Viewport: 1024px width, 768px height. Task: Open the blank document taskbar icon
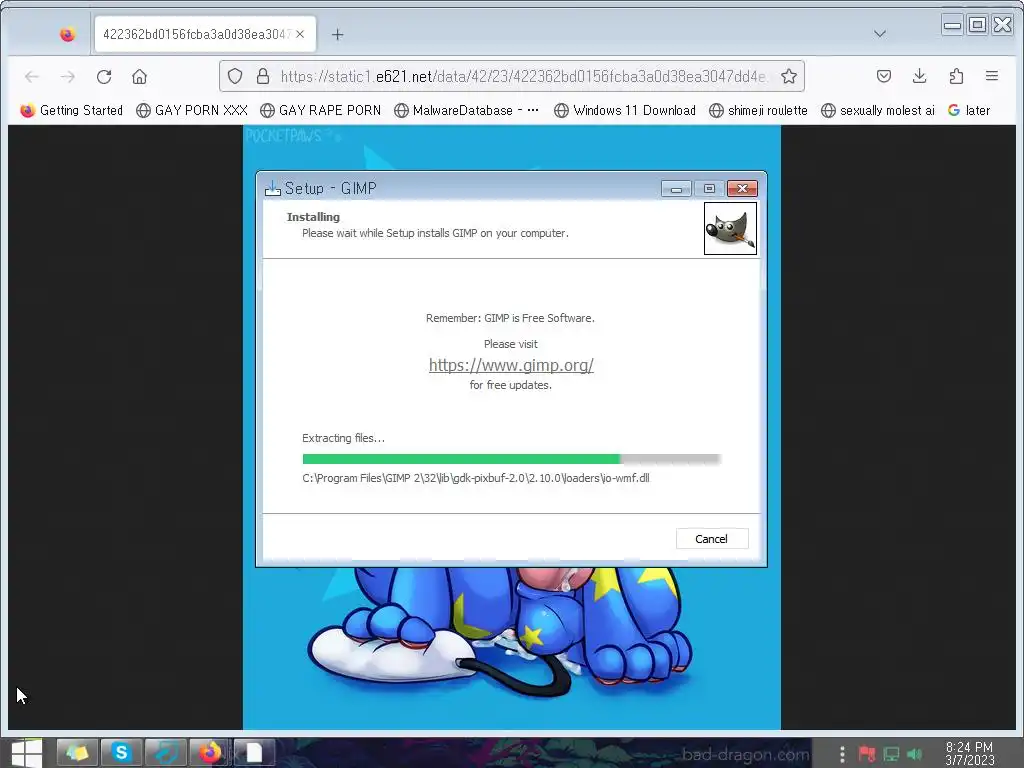pos(254,753)
